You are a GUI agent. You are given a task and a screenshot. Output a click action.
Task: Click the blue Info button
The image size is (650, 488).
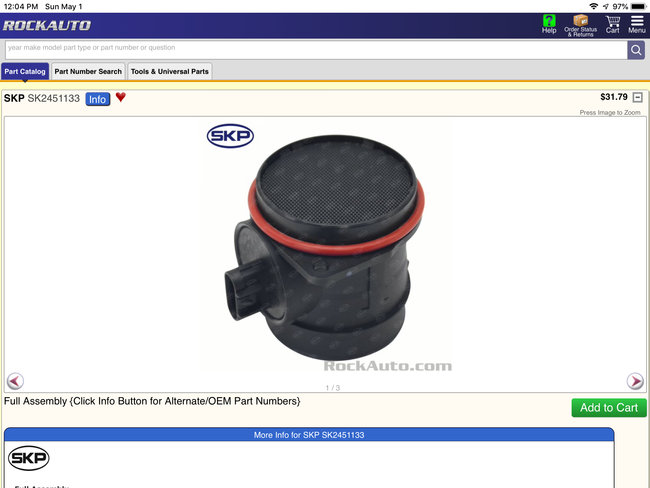coord(98,99)
